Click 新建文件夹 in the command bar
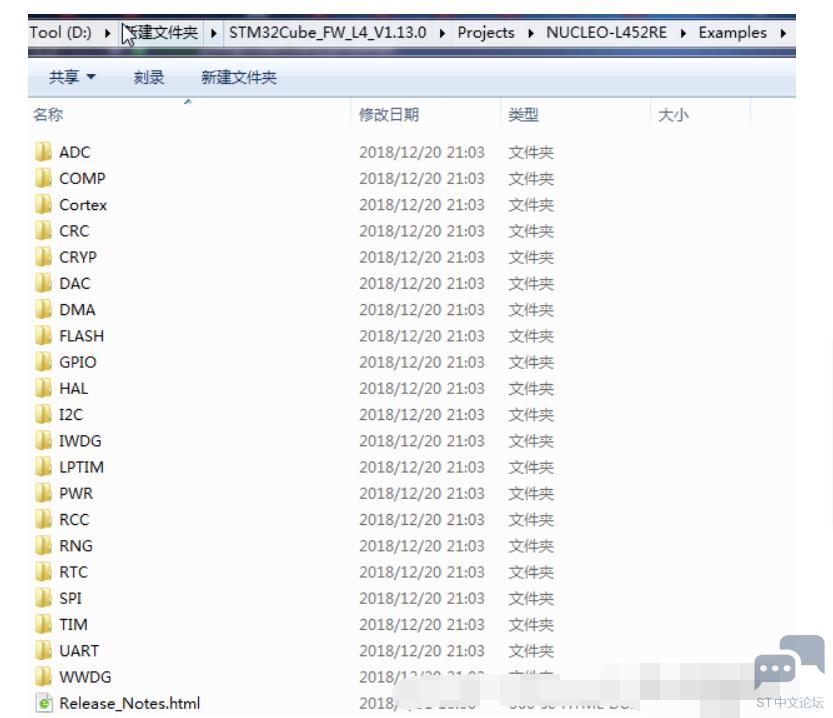The width and height of the screenshot is (833, 718). (x=239, y=78)
